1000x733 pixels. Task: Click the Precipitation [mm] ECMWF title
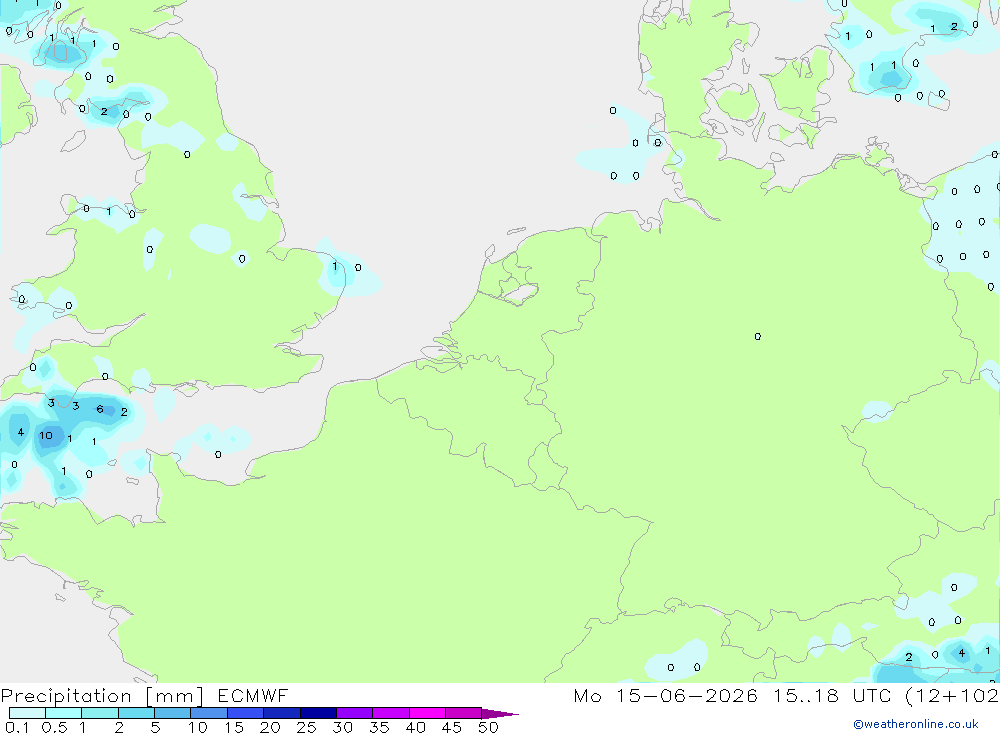click(144, 696)
